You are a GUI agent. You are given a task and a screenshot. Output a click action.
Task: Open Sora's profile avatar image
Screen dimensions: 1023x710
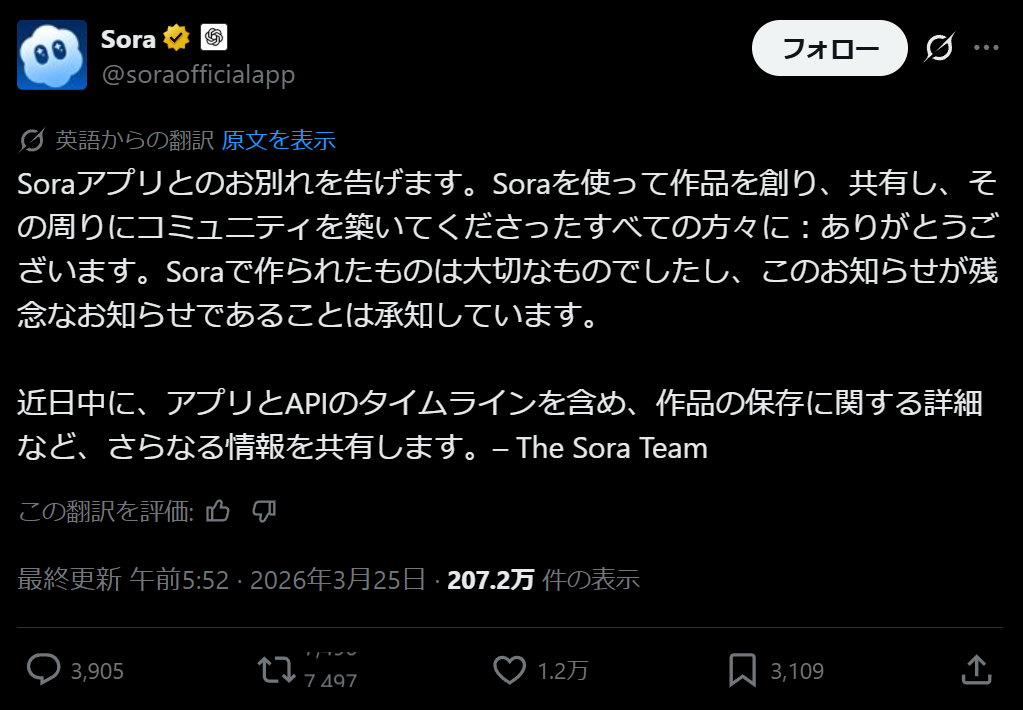point(52,54)
